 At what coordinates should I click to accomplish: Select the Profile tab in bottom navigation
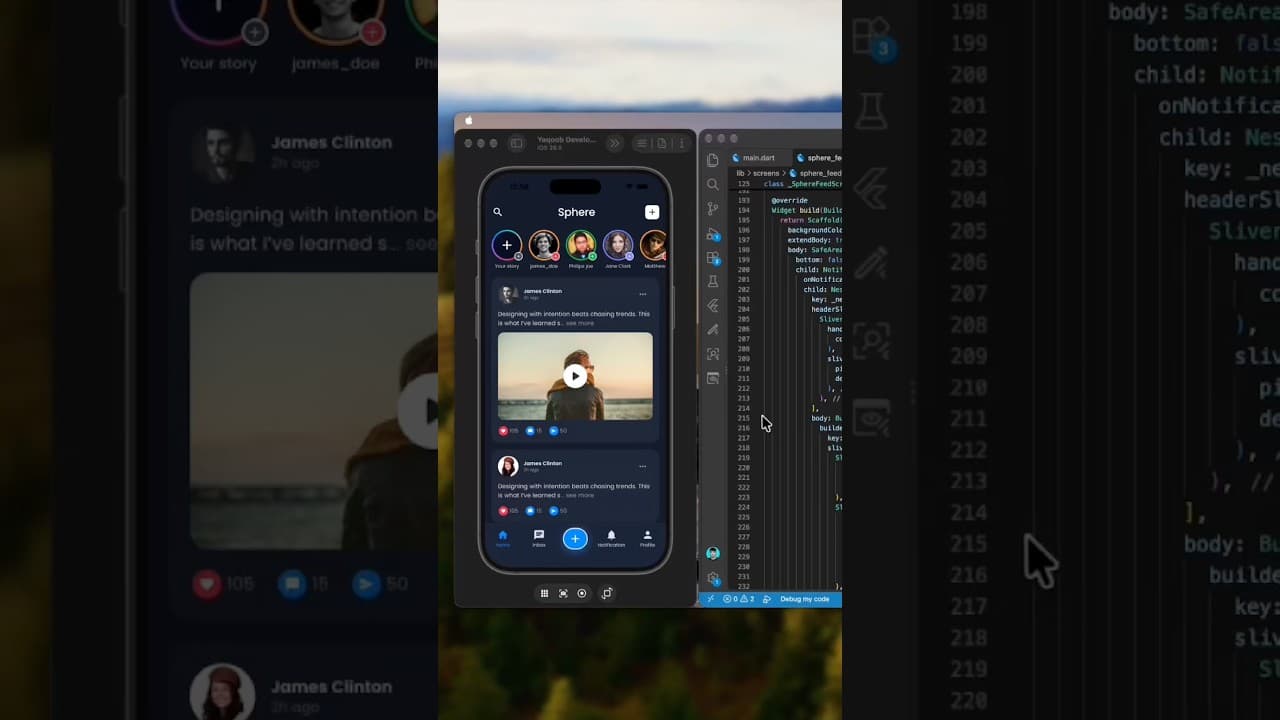647,538
